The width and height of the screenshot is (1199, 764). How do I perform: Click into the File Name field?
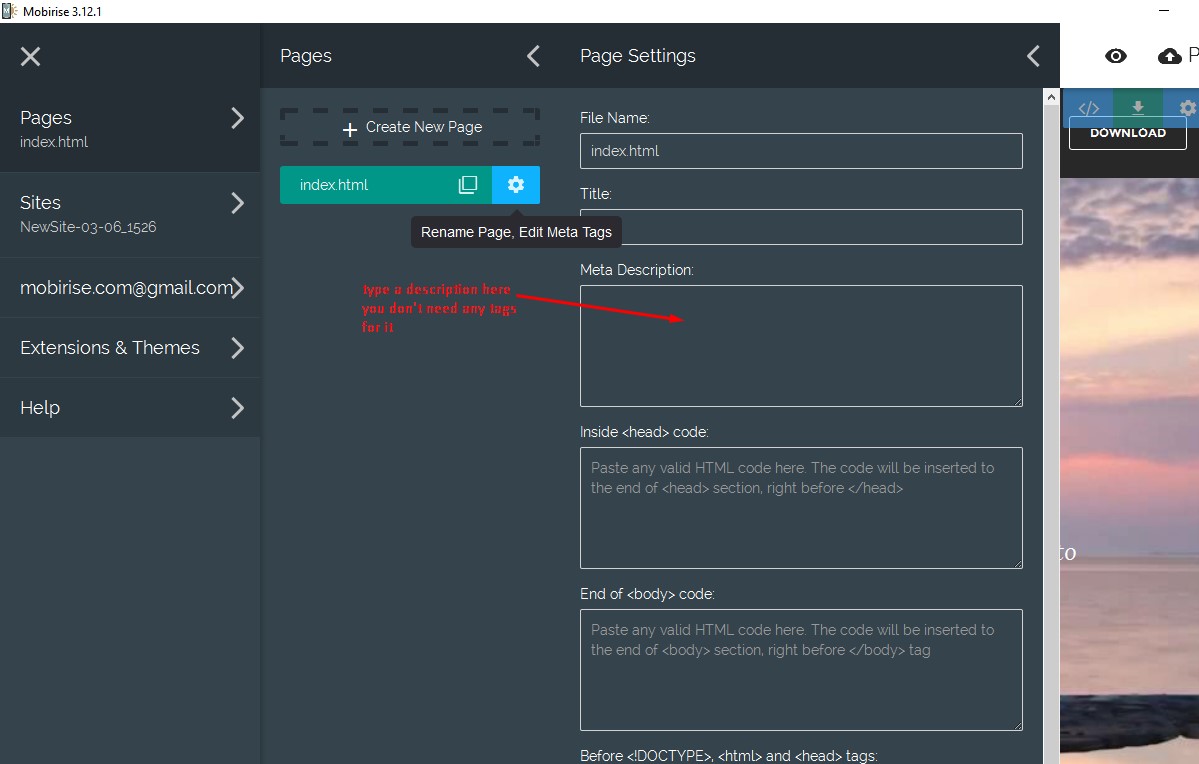coord(800,151)
